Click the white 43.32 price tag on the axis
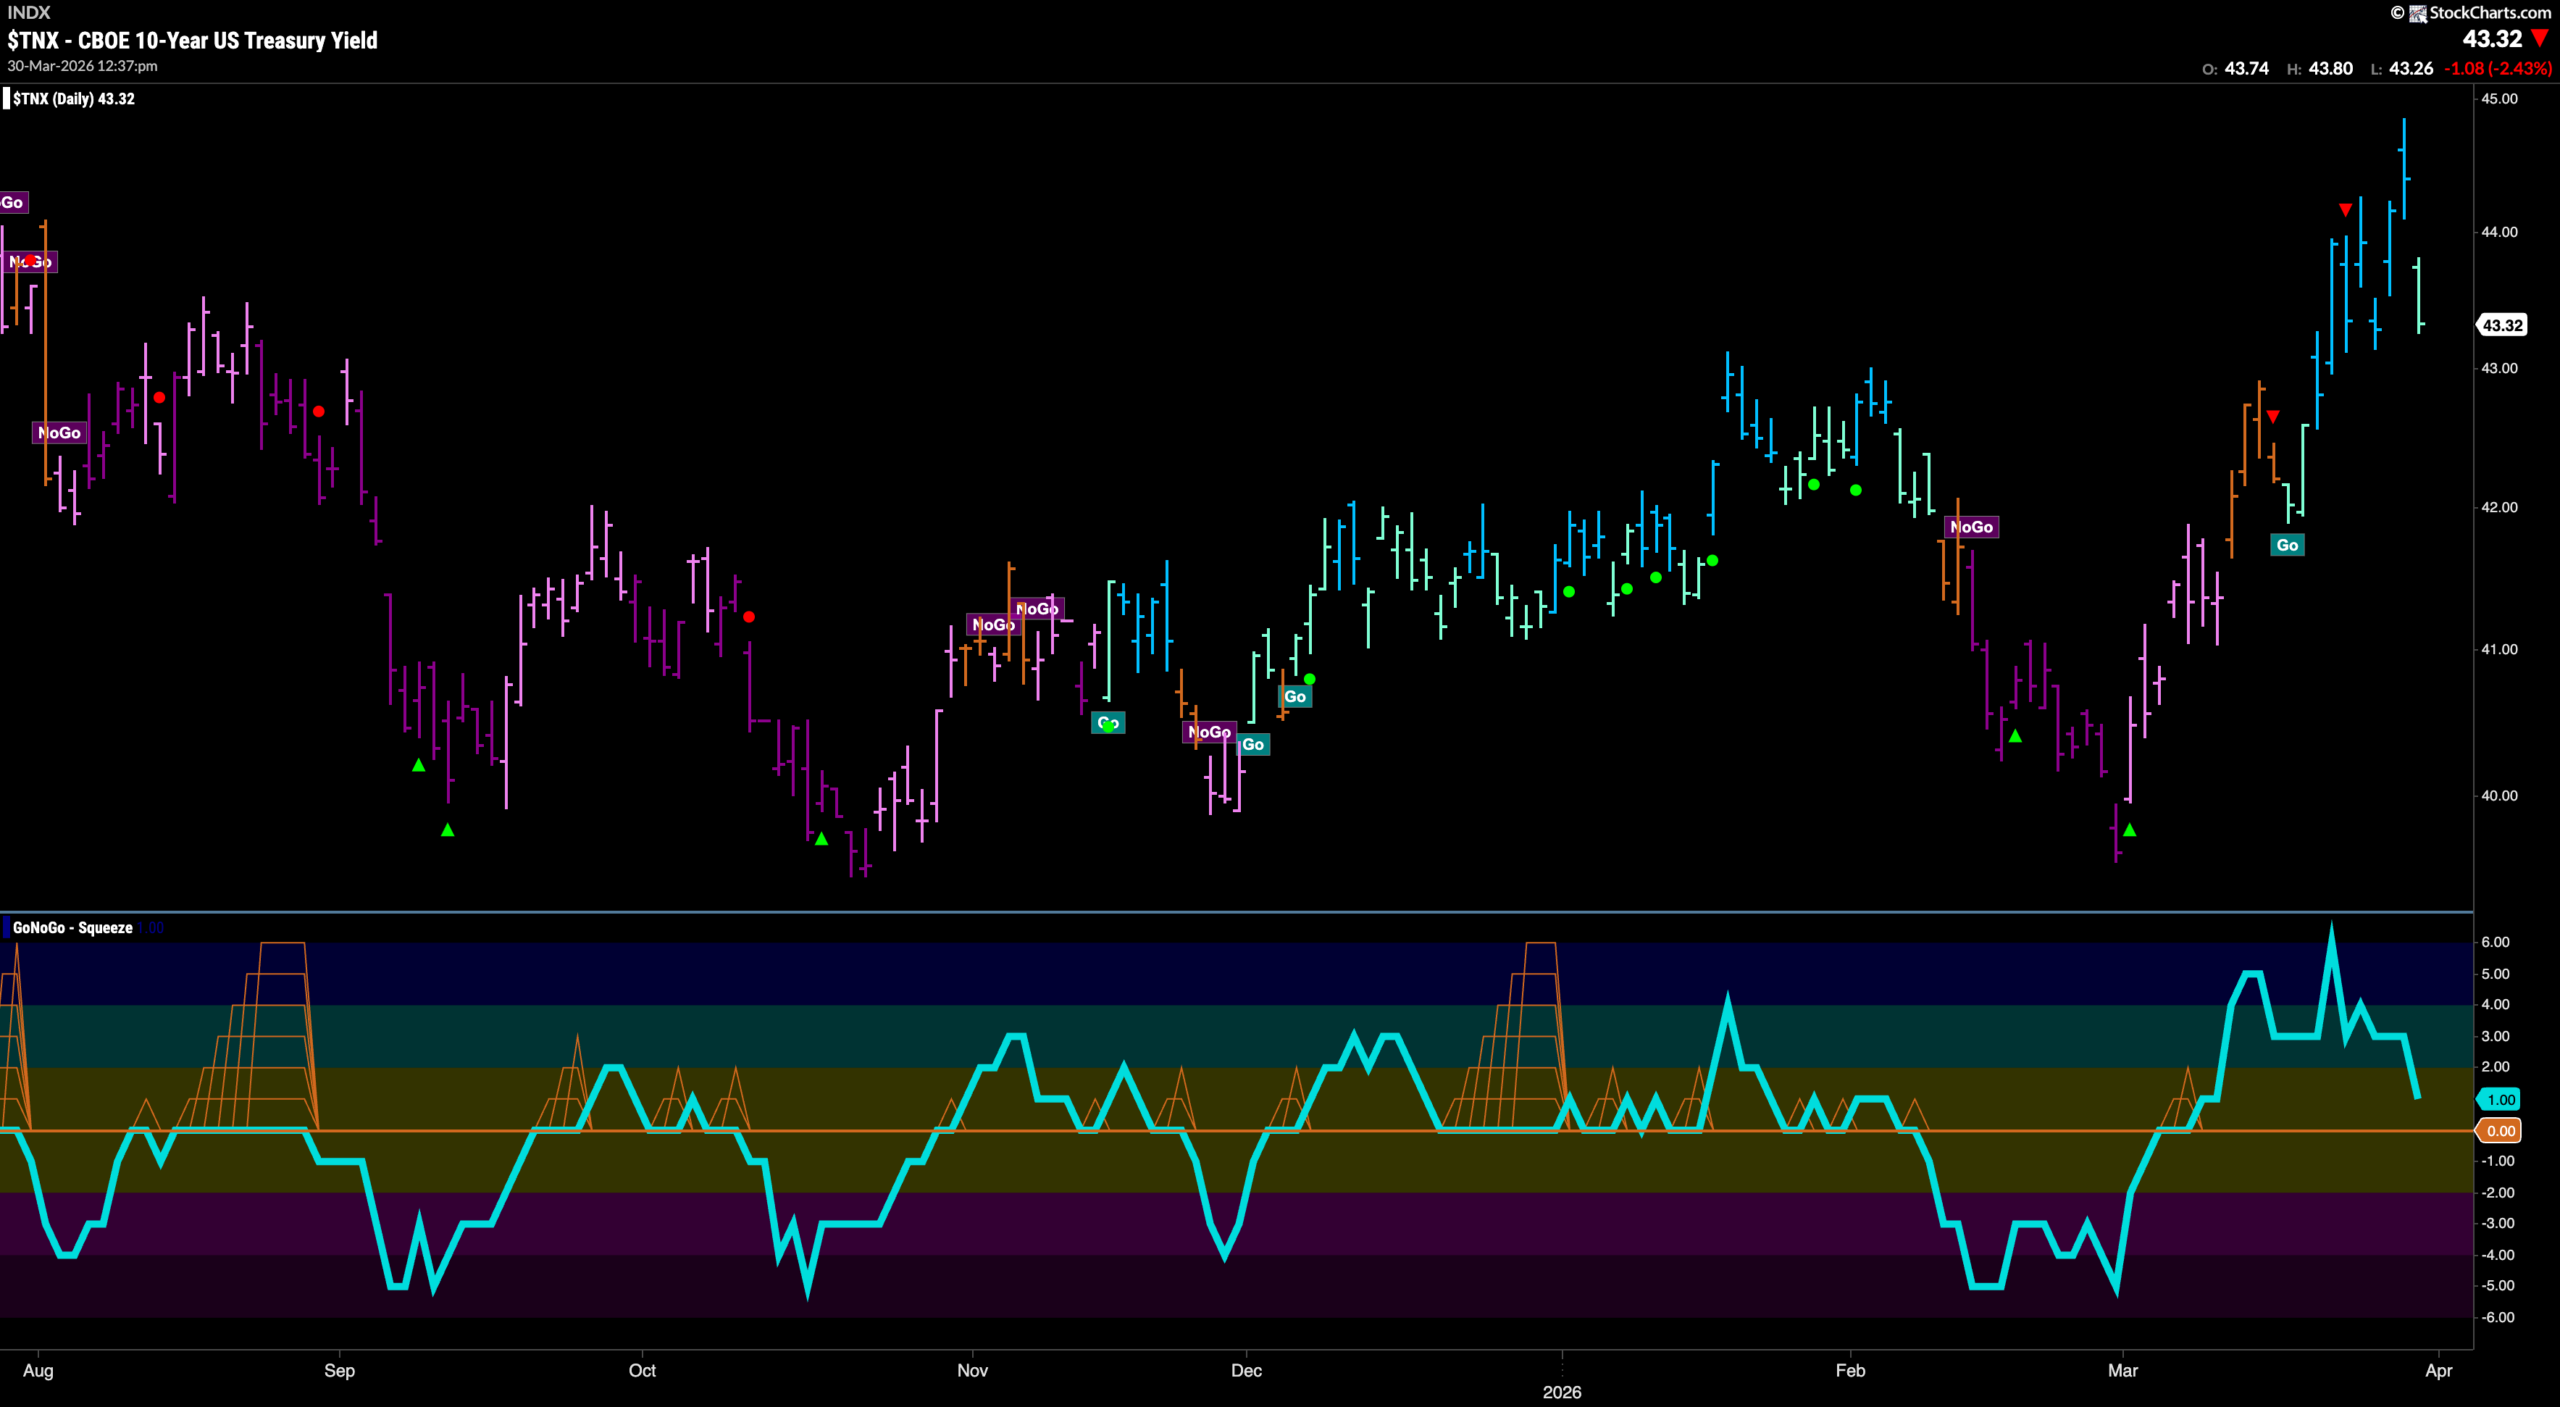2560x1407 pixels. pyautogui.click(x=2502, y=325)
